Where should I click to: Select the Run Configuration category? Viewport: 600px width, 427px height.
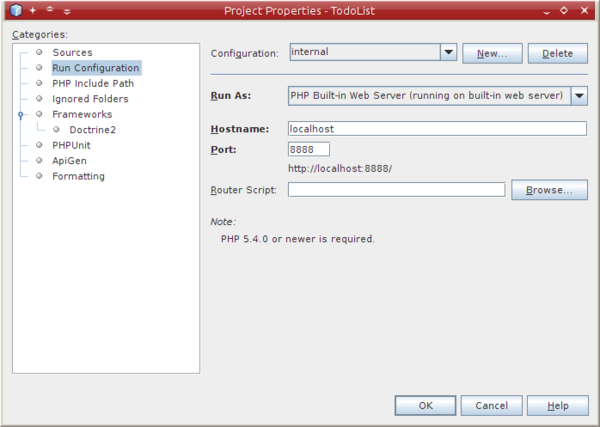pos(95,68)
